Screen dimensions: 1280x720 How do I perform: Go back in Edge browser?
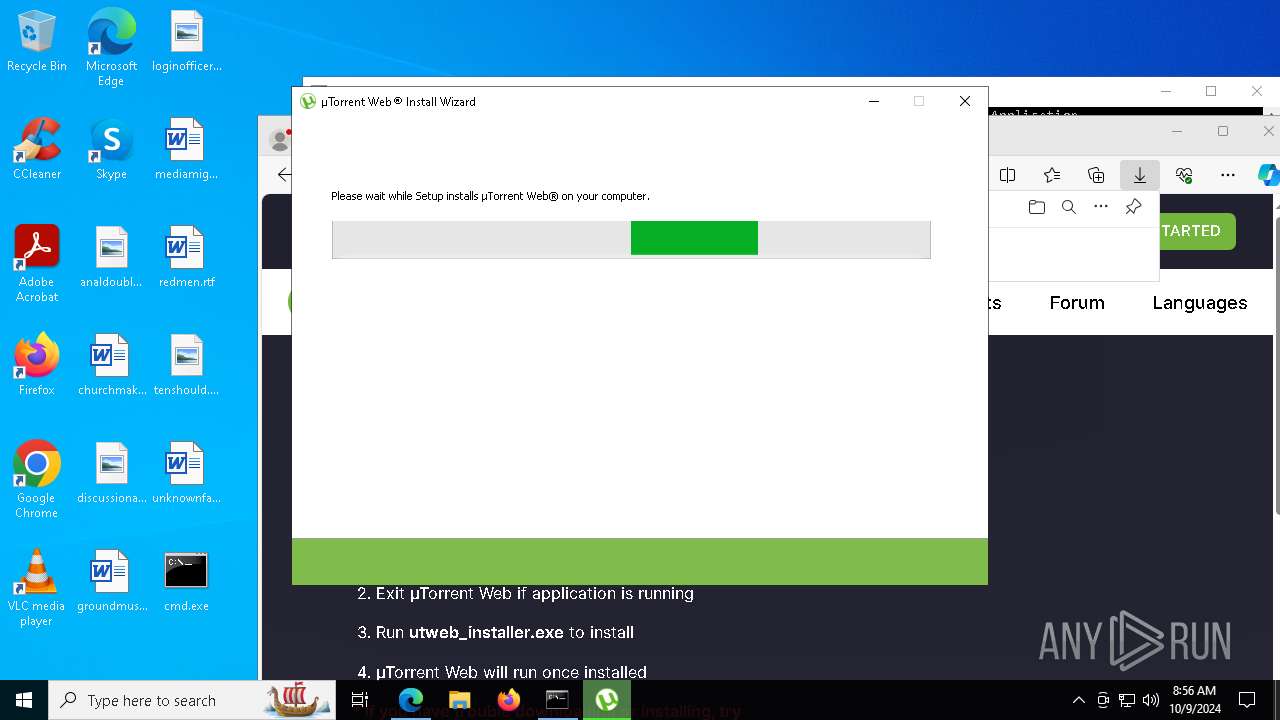pos(284,175)
